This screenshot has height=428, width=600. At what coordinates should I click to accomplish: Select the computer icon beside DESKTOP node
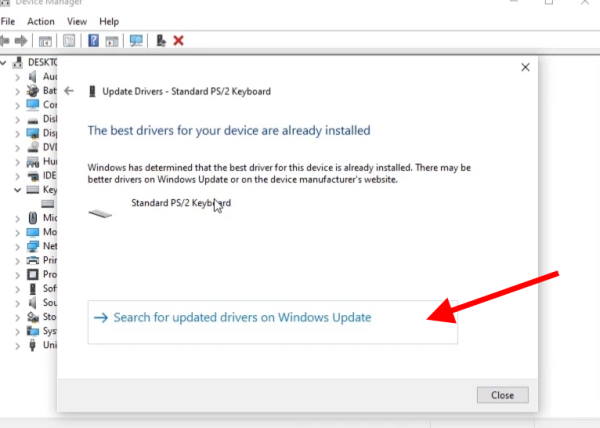coord(18,62)
